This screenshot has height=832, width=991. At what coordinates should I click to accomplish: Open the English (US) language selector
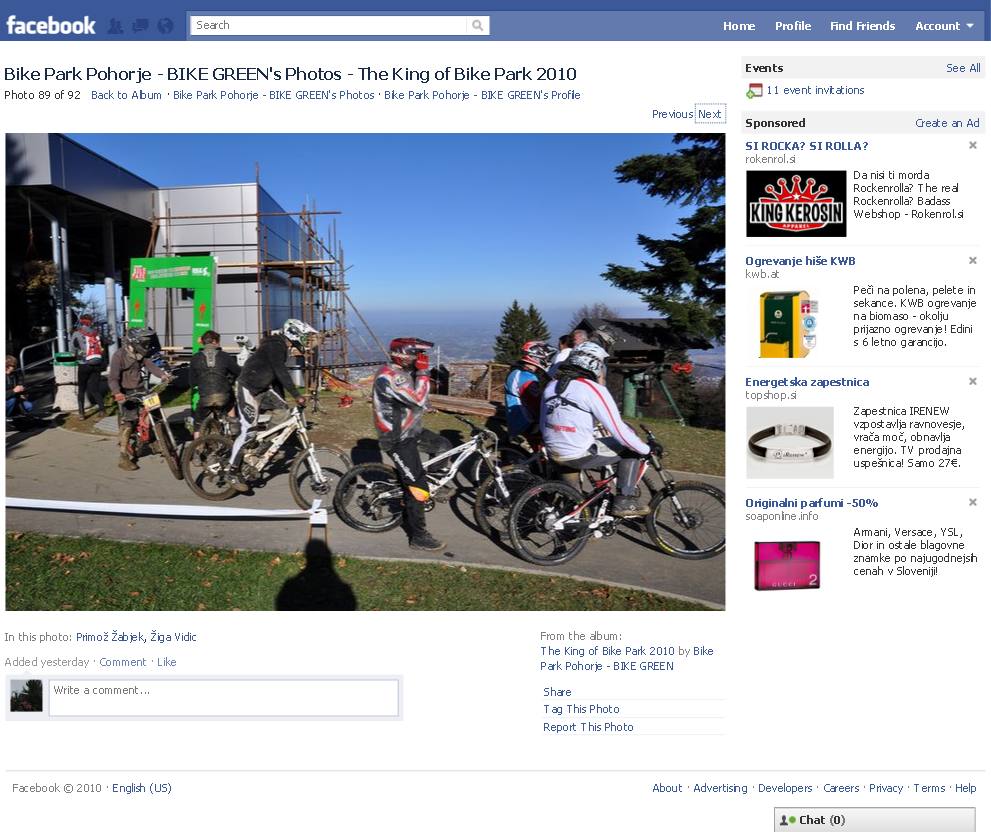(x=142, y=788)
